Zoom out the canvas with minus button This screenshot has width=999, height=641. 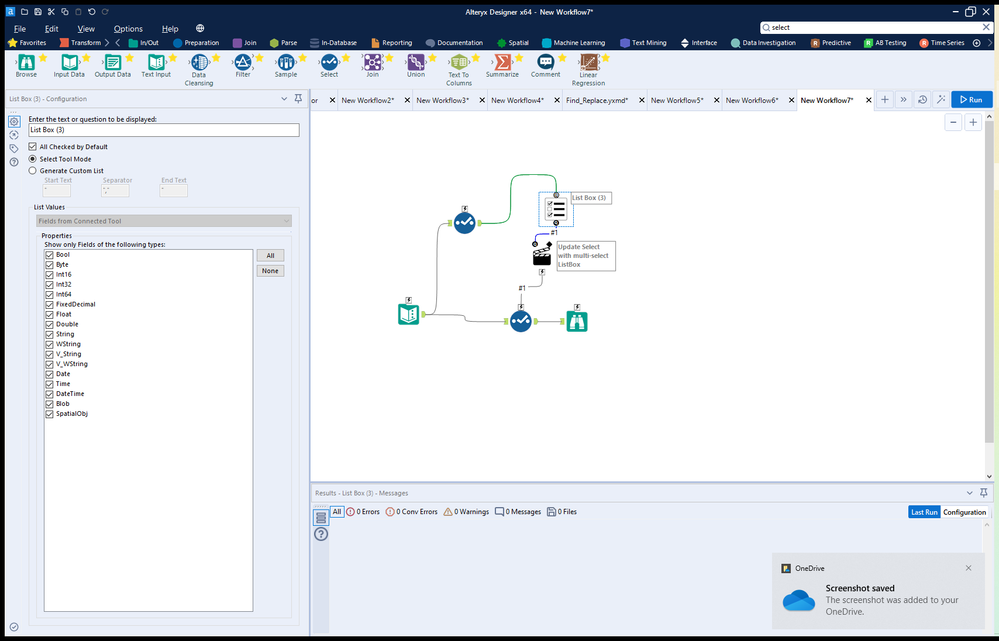pyautogui.click(x=953, y=123)
